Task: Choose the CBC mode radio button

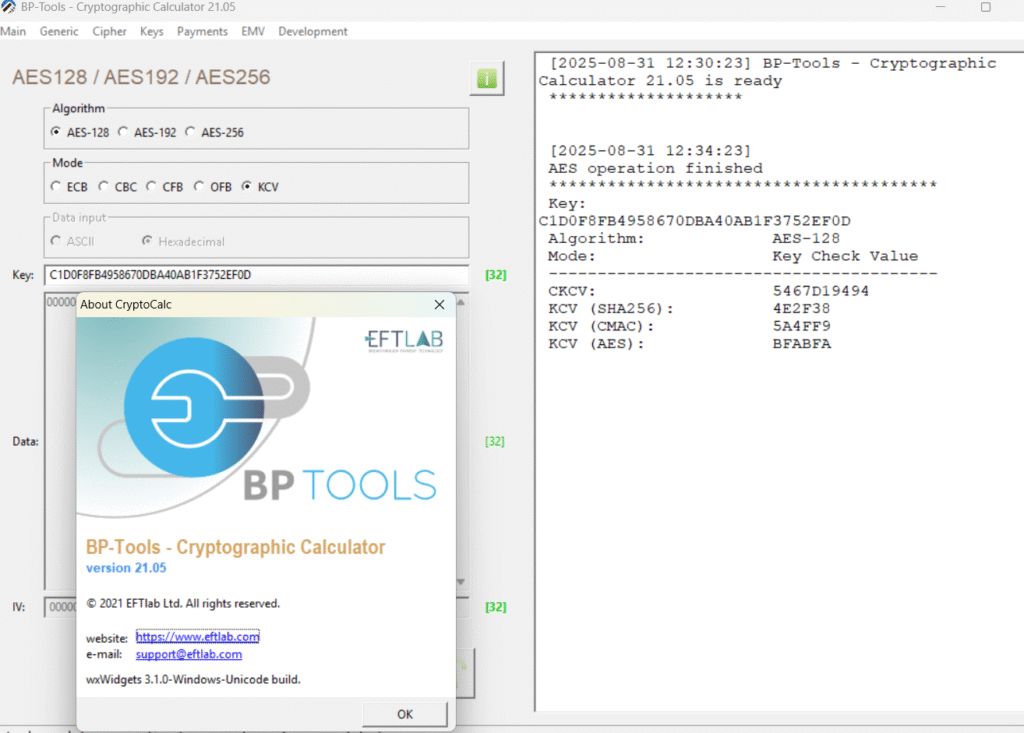Action: coord(103,187)
